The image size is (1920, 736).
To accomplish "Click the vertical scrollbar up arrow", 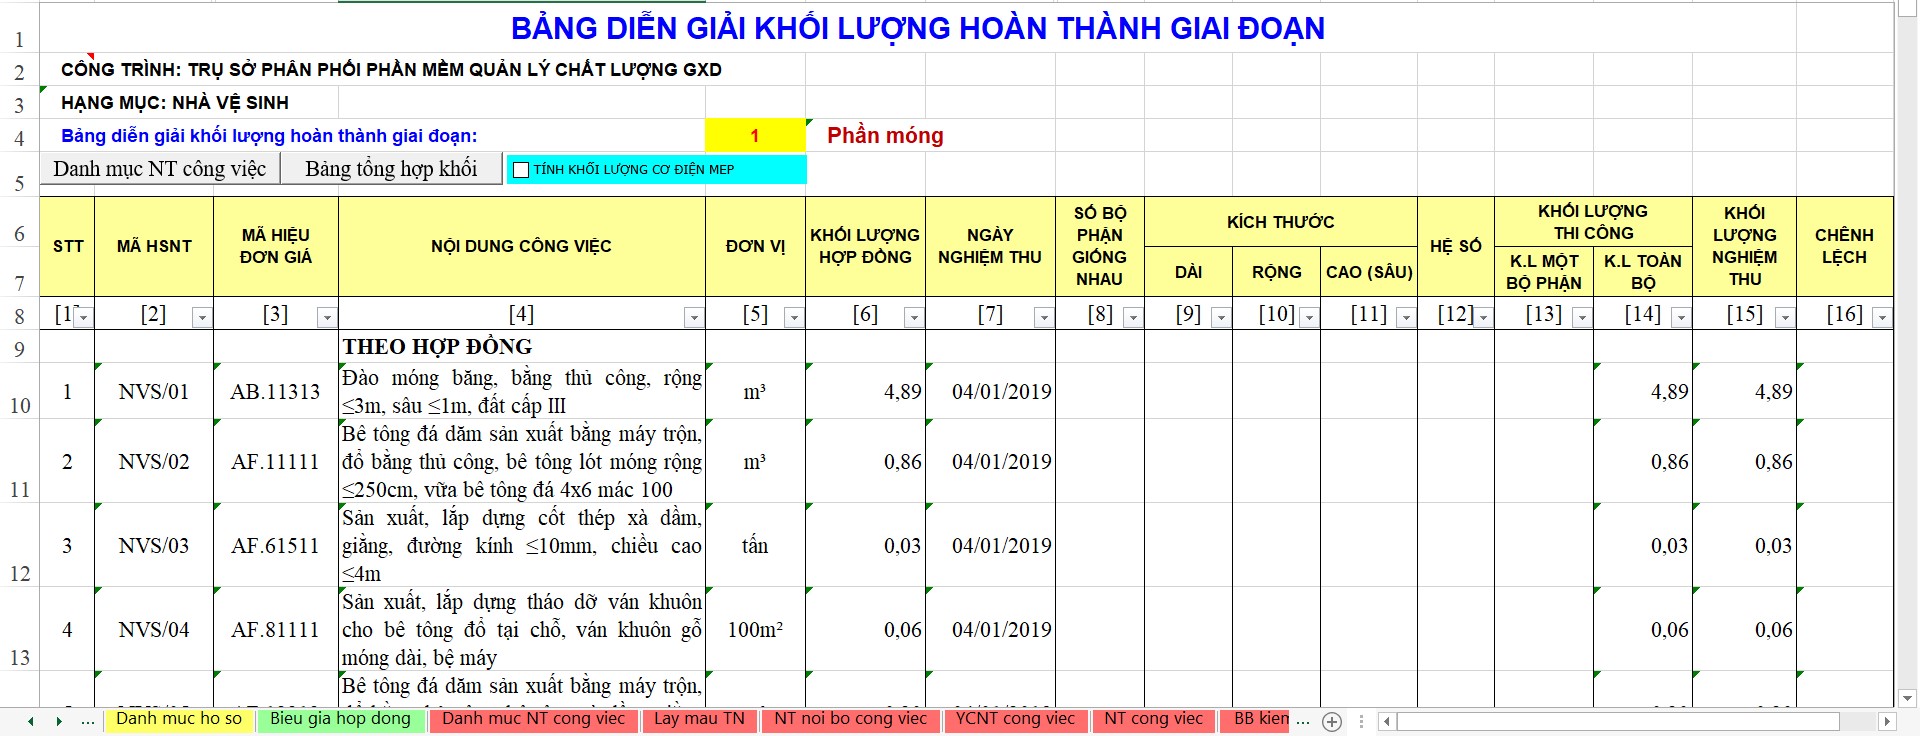I will coord(1907,9).
